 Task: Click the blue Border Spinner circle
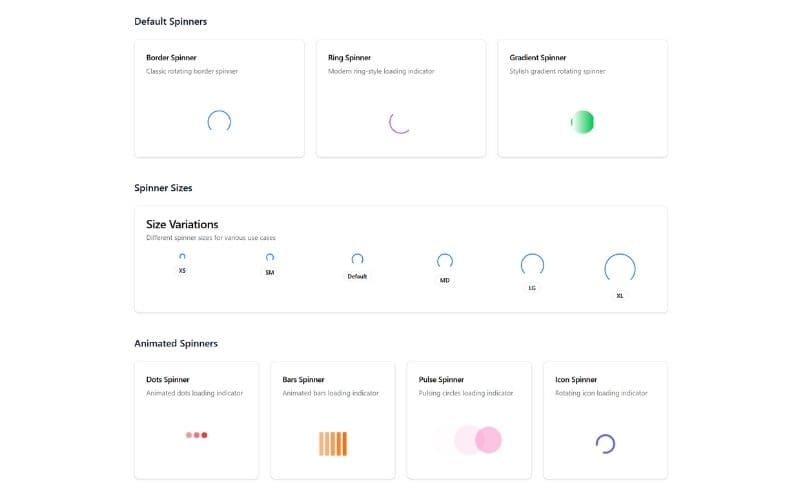[219, 122]
